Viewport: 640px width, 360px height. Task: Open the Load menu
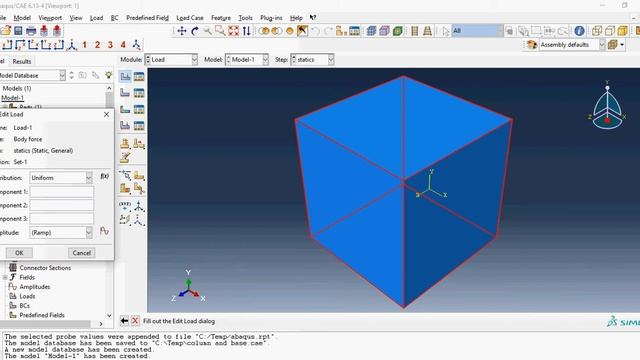96,18
